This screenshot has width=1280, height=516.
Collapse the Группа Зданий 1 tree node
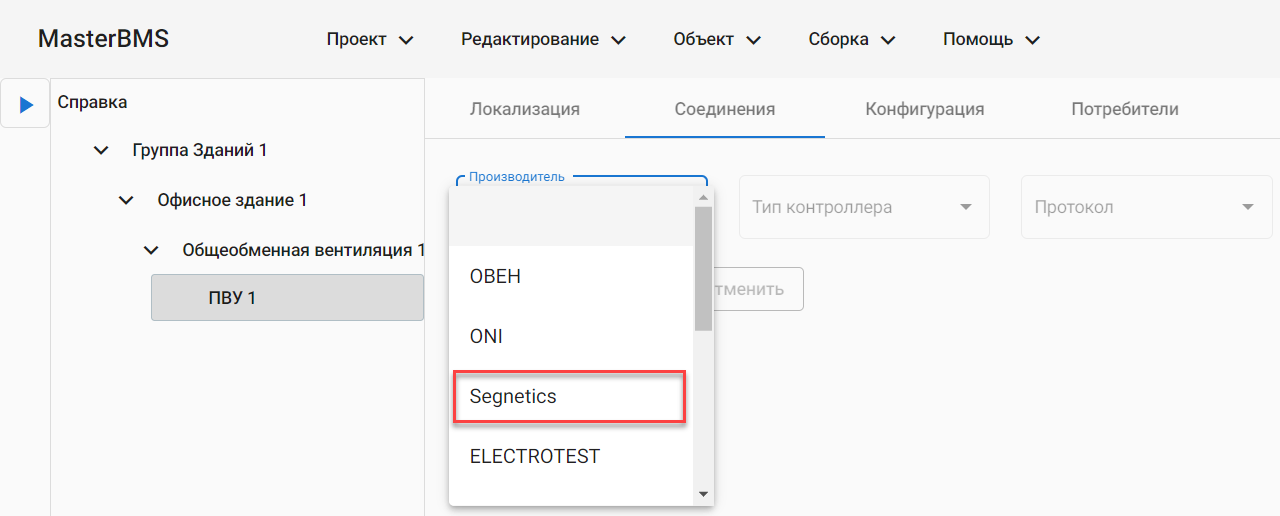click(x=101, y=151)
